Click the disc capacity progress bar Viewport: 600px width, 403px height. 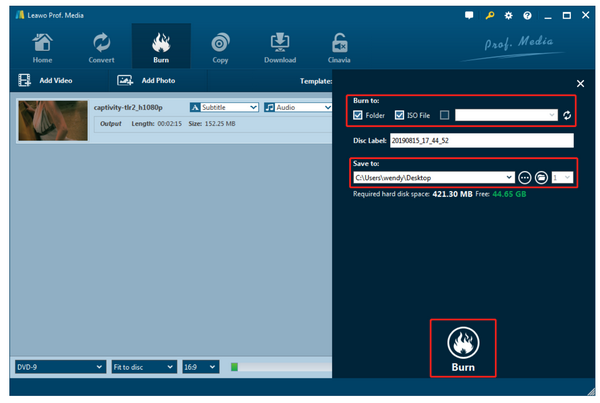[x=281, y=367]
